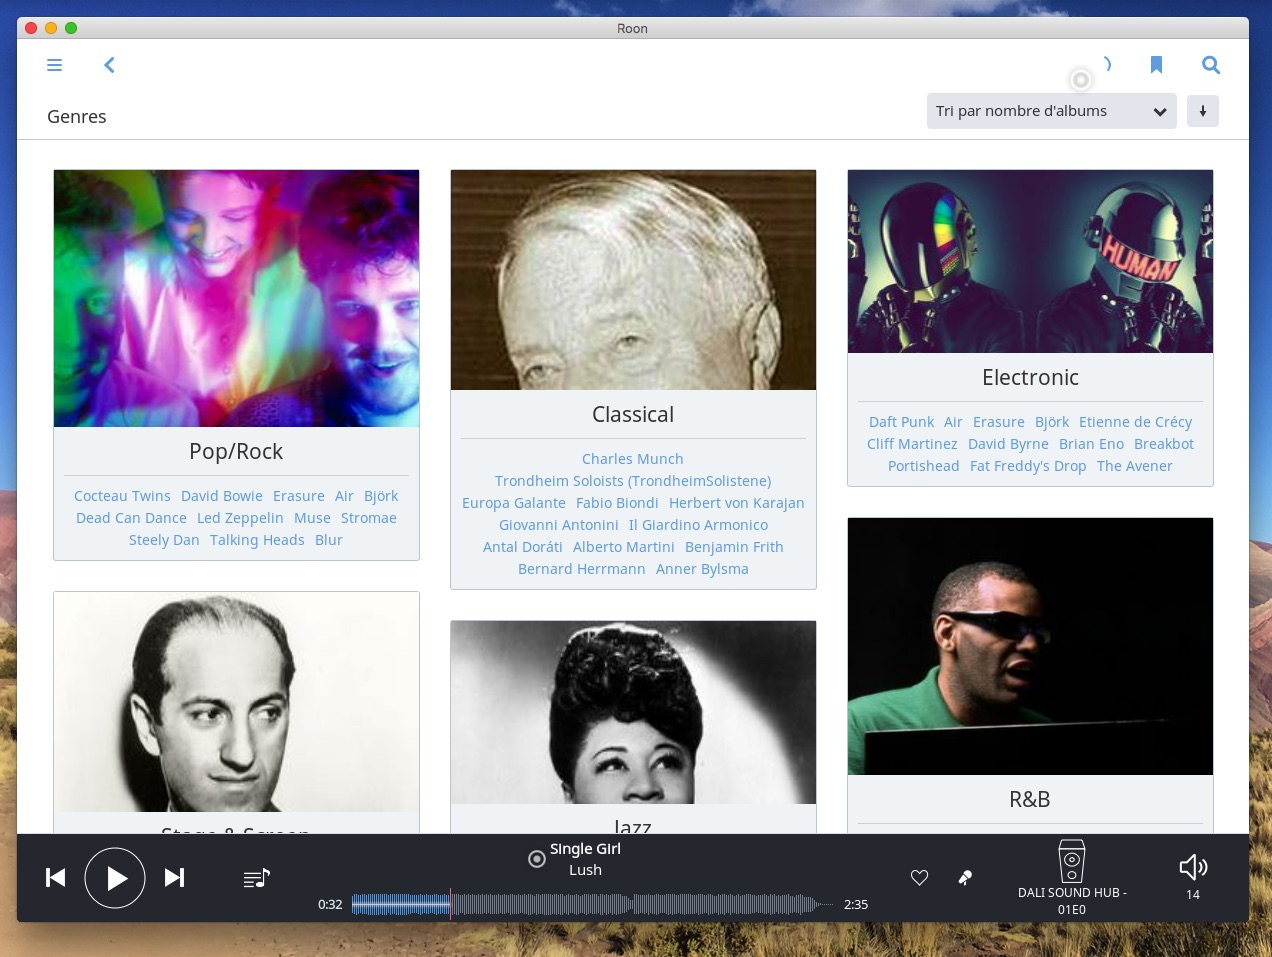The height and width of the screenshot is (957, 1272).
Task: Open the Electronic genre title
Action: (x=1030, y=377)
